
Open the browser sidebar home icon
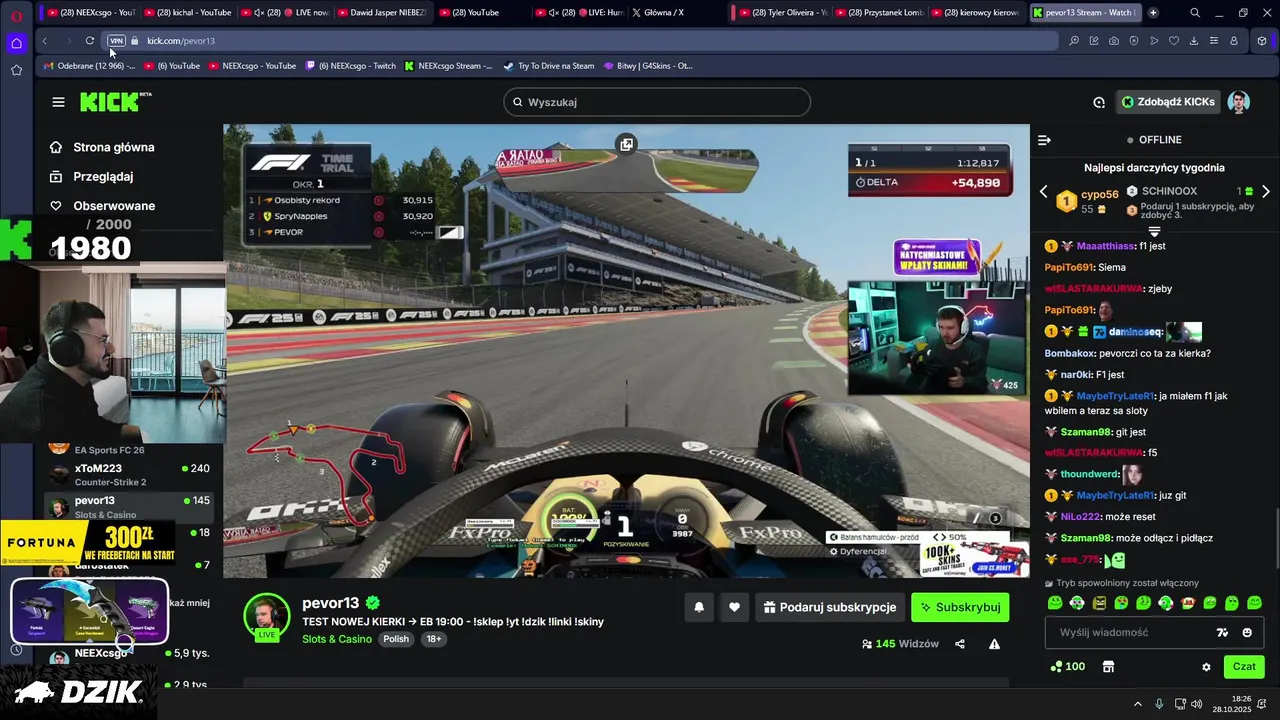(x=16, y=43)
